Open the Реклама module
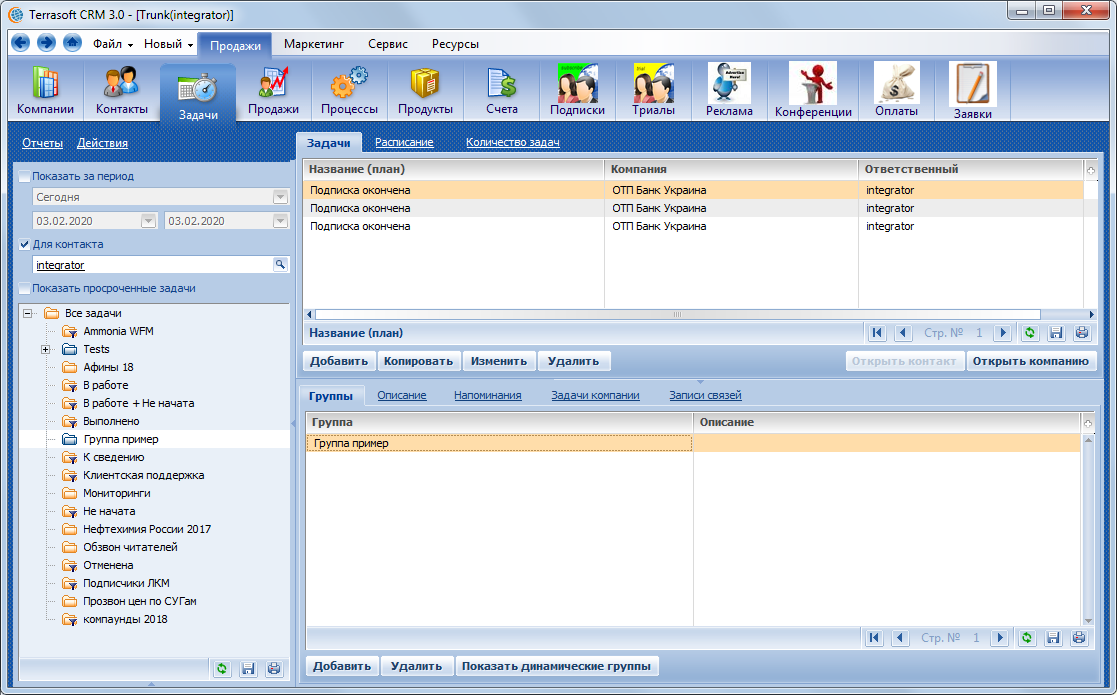This screenshot has height=695, width=1117. coord(729,90)
